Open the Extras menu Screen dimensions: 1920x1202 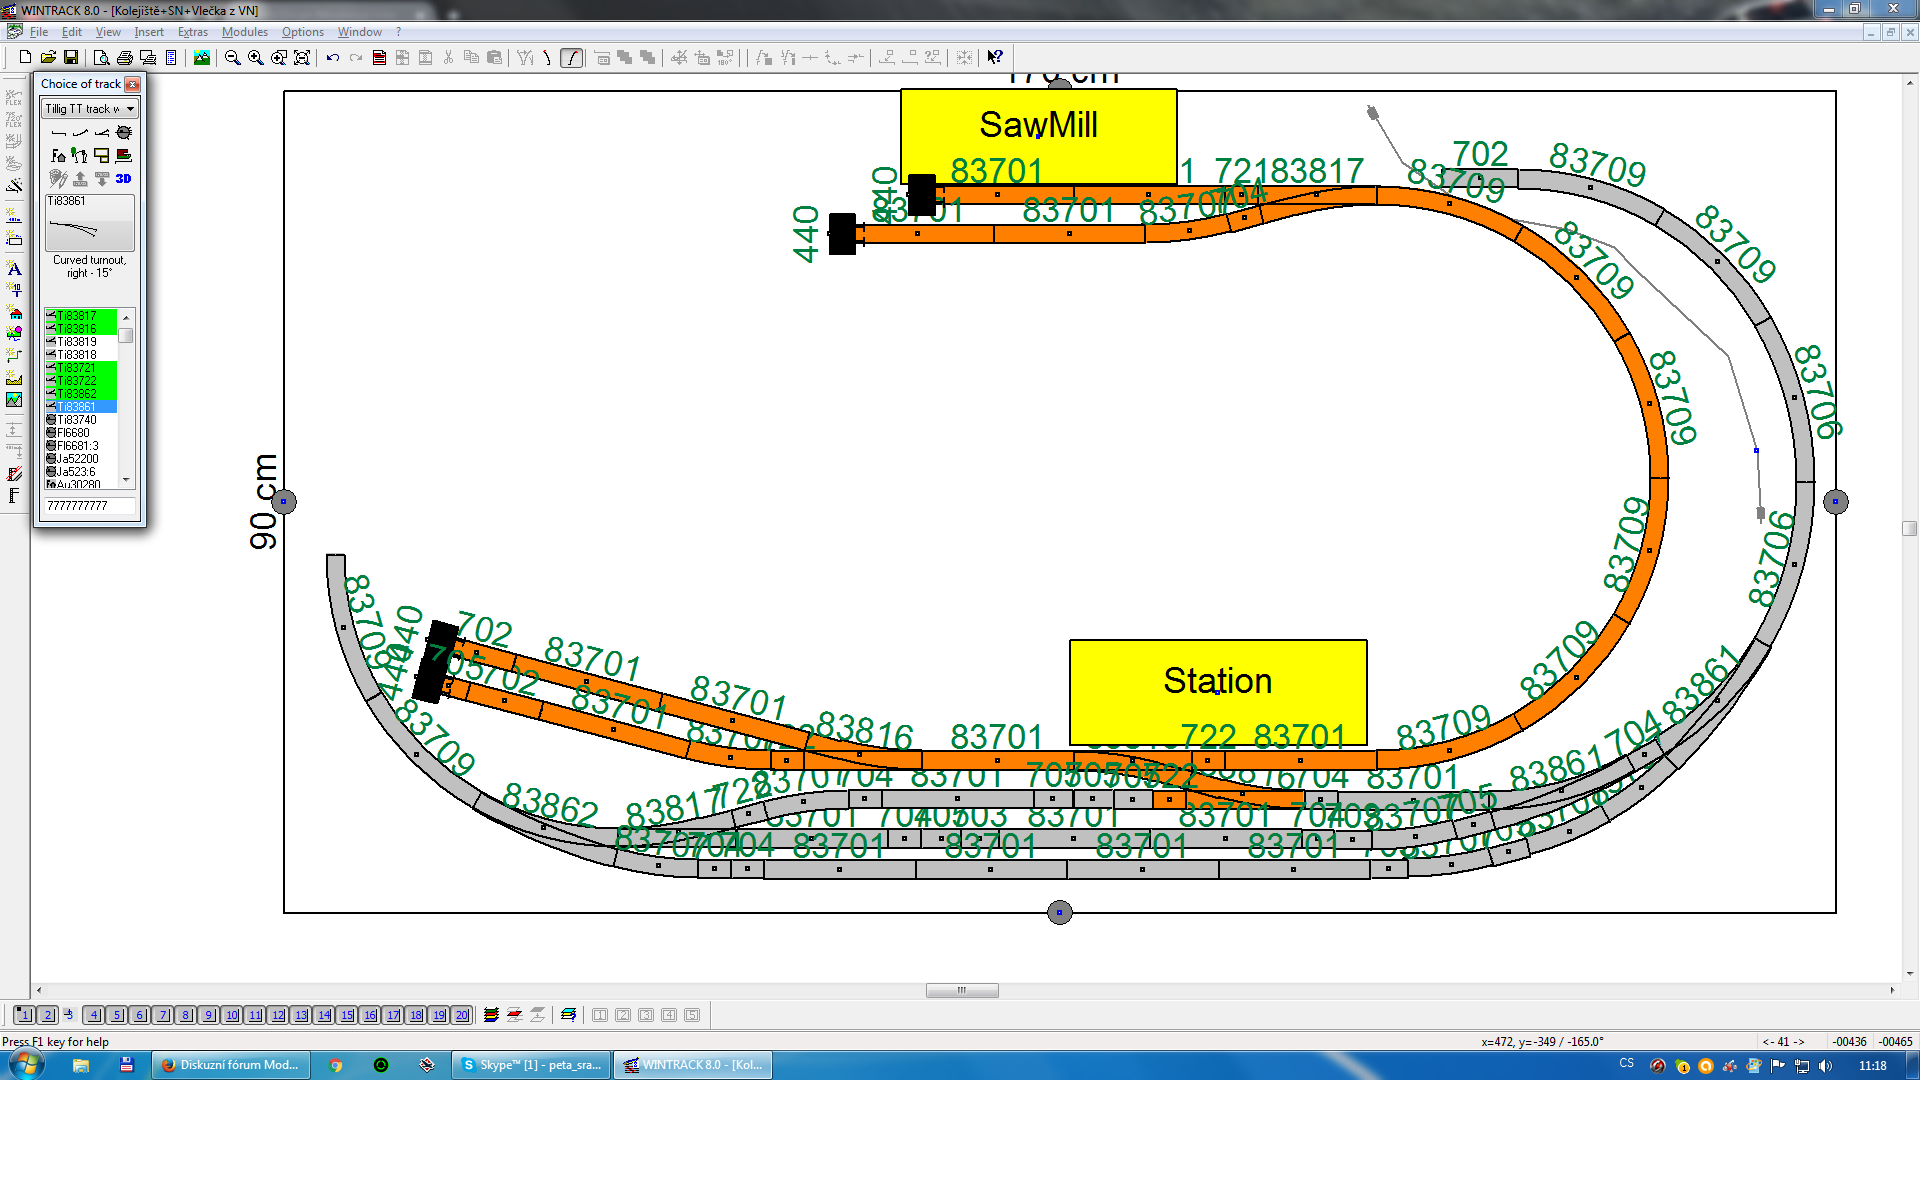pyautogui.click(x=192, y=32)
